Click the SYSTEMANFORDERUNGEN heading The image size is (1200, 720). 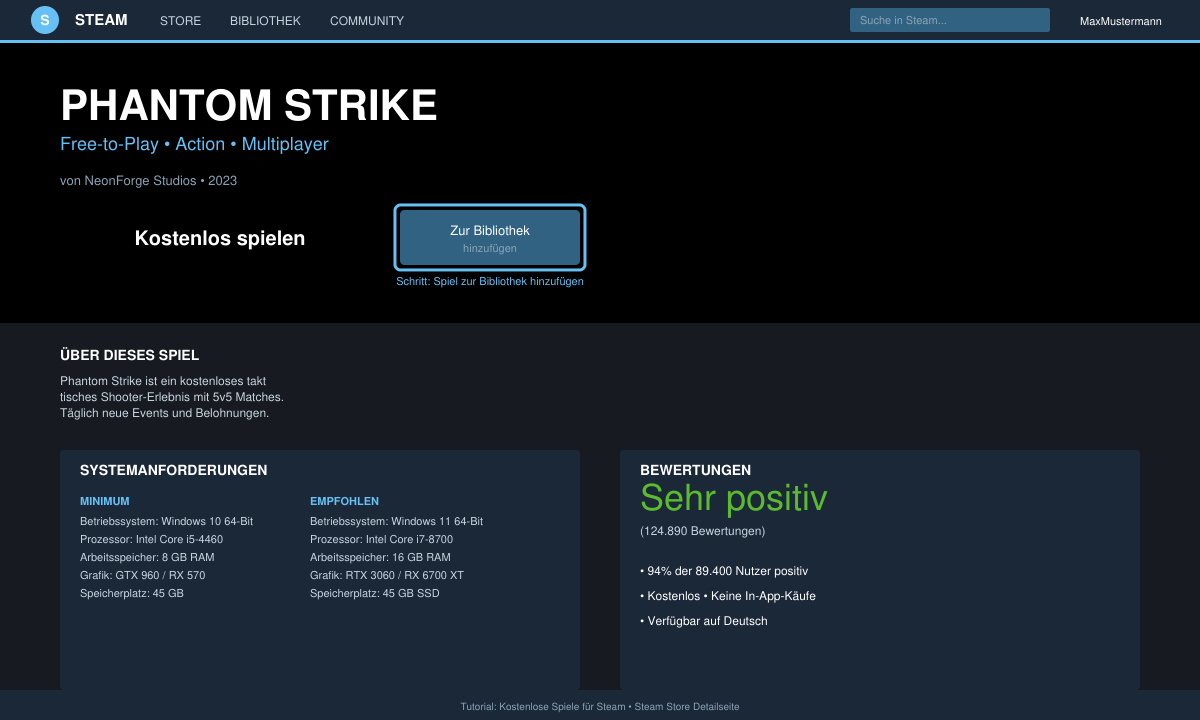pyautogui.click(x=173, y=470)
